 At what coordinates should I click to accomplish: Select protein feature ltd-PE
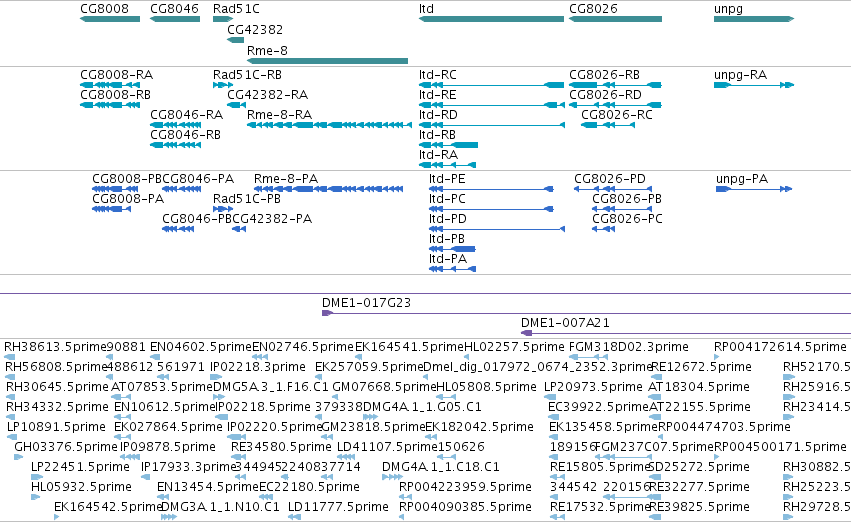(x=491, y=189)
